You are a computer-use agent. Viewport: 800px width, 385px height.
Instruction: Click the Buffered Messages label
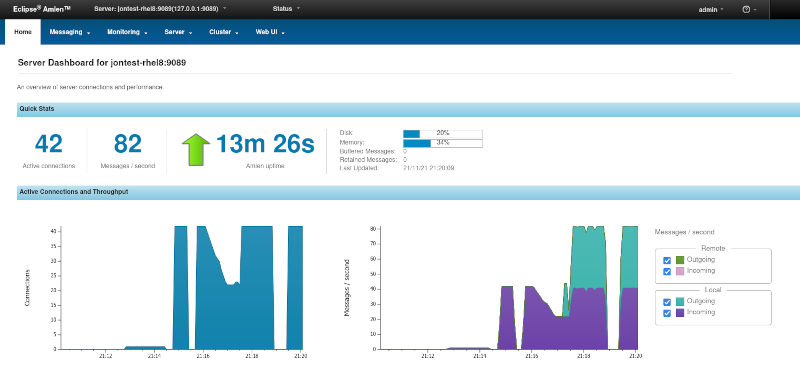coord(367,151)
